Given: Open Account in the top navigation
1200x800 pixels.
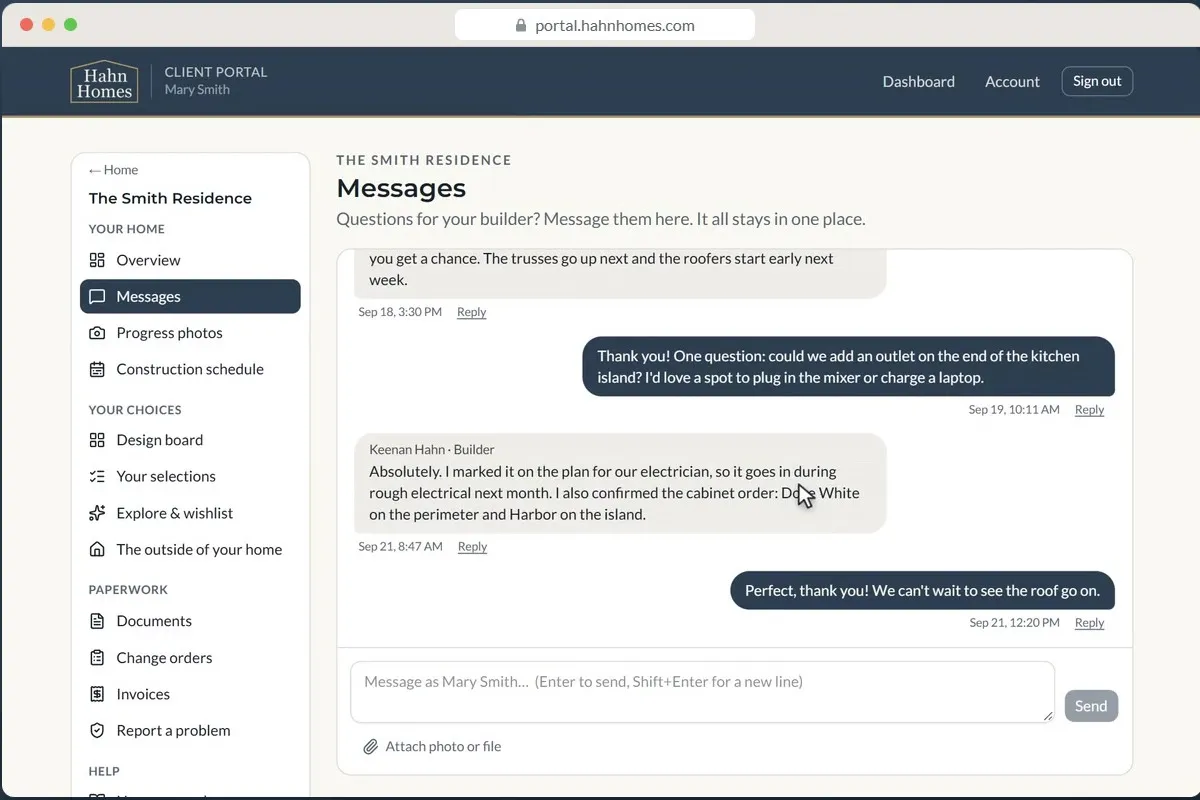Looking at the screenshot, I should pos(1012,81).
